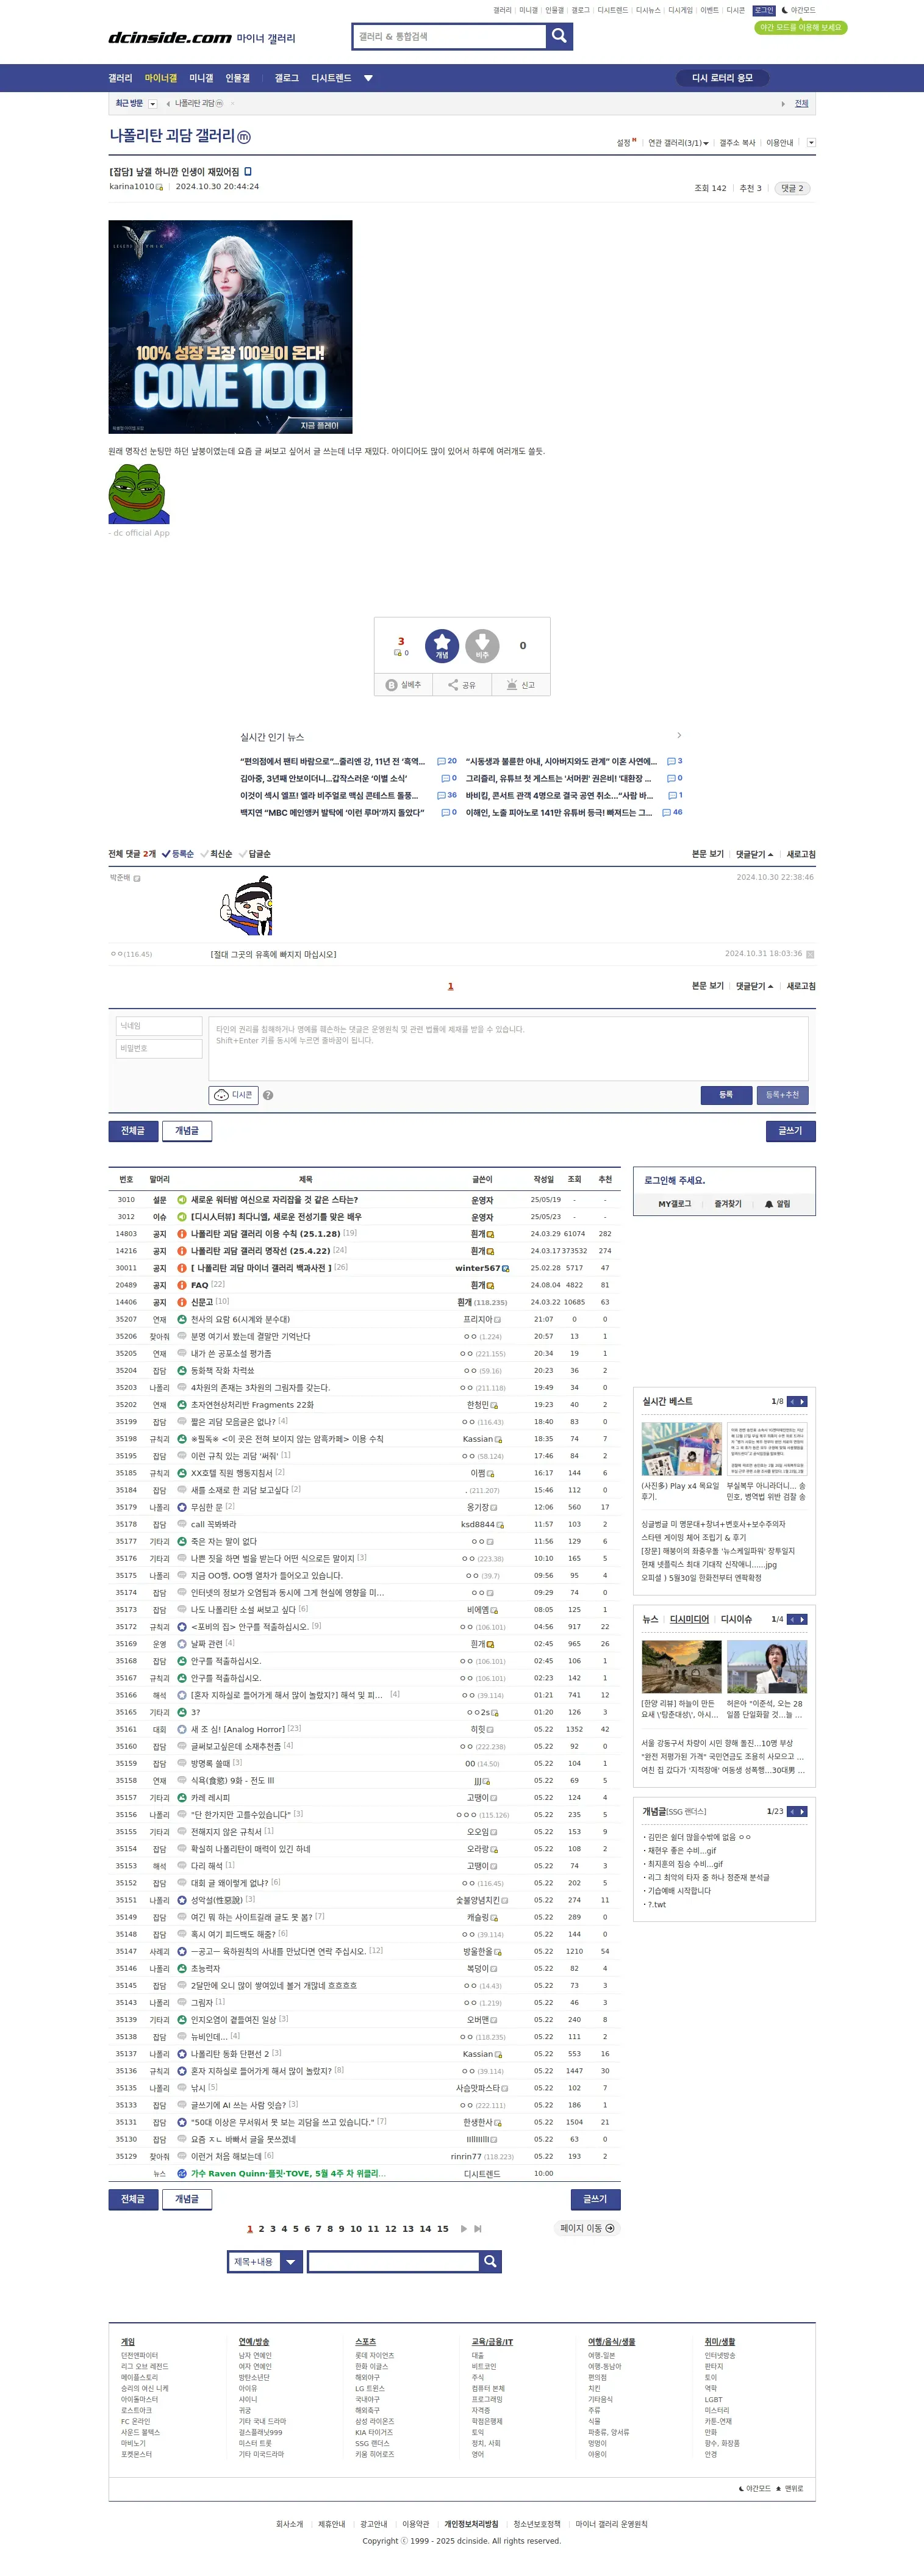This screenshot has height=2576, width=924.
Task: Click the bottom gallery search magnifier button
Action: (490, 2261)
